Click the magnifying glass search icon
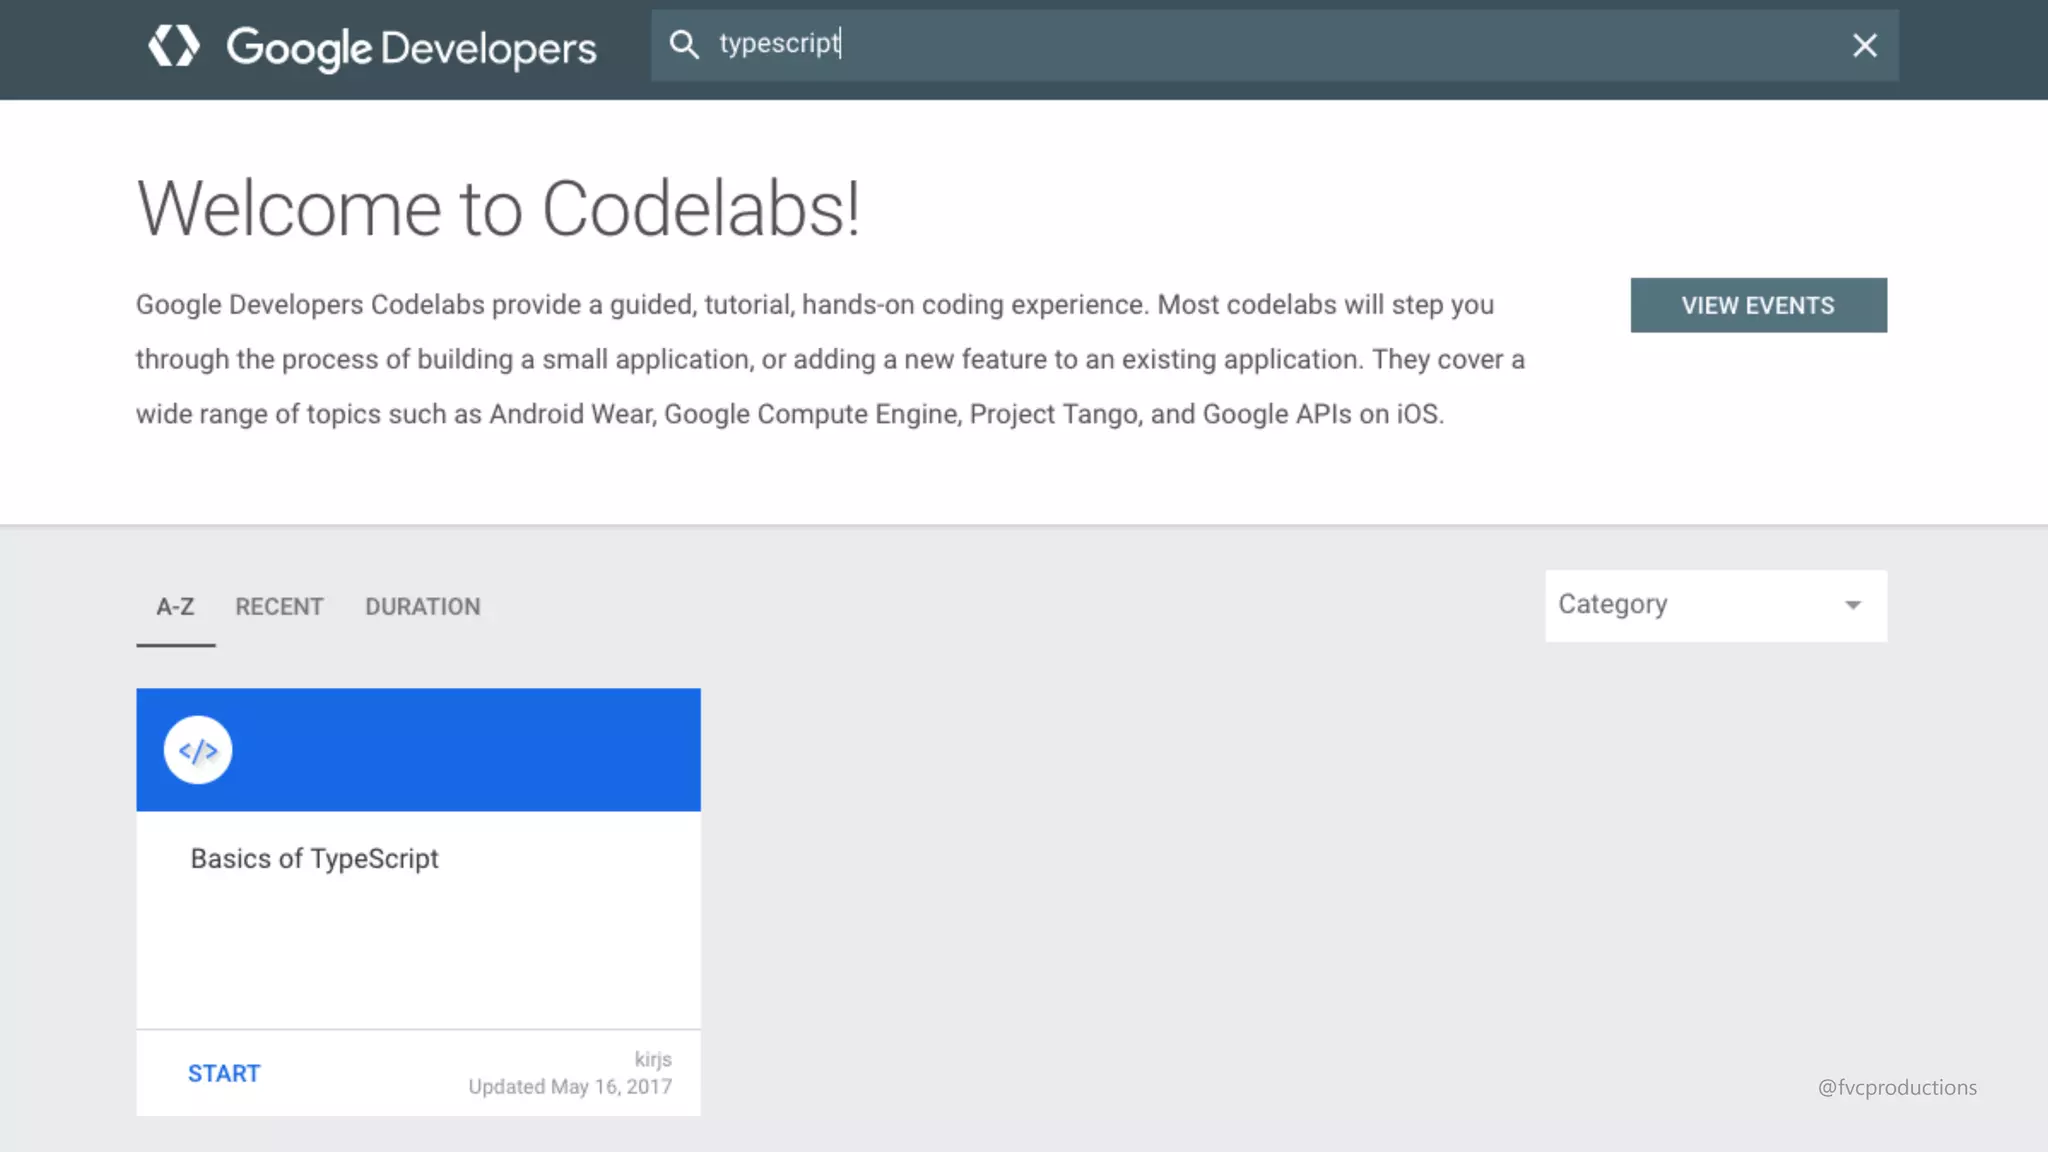 pyautogui.click(x=684, y=44)
